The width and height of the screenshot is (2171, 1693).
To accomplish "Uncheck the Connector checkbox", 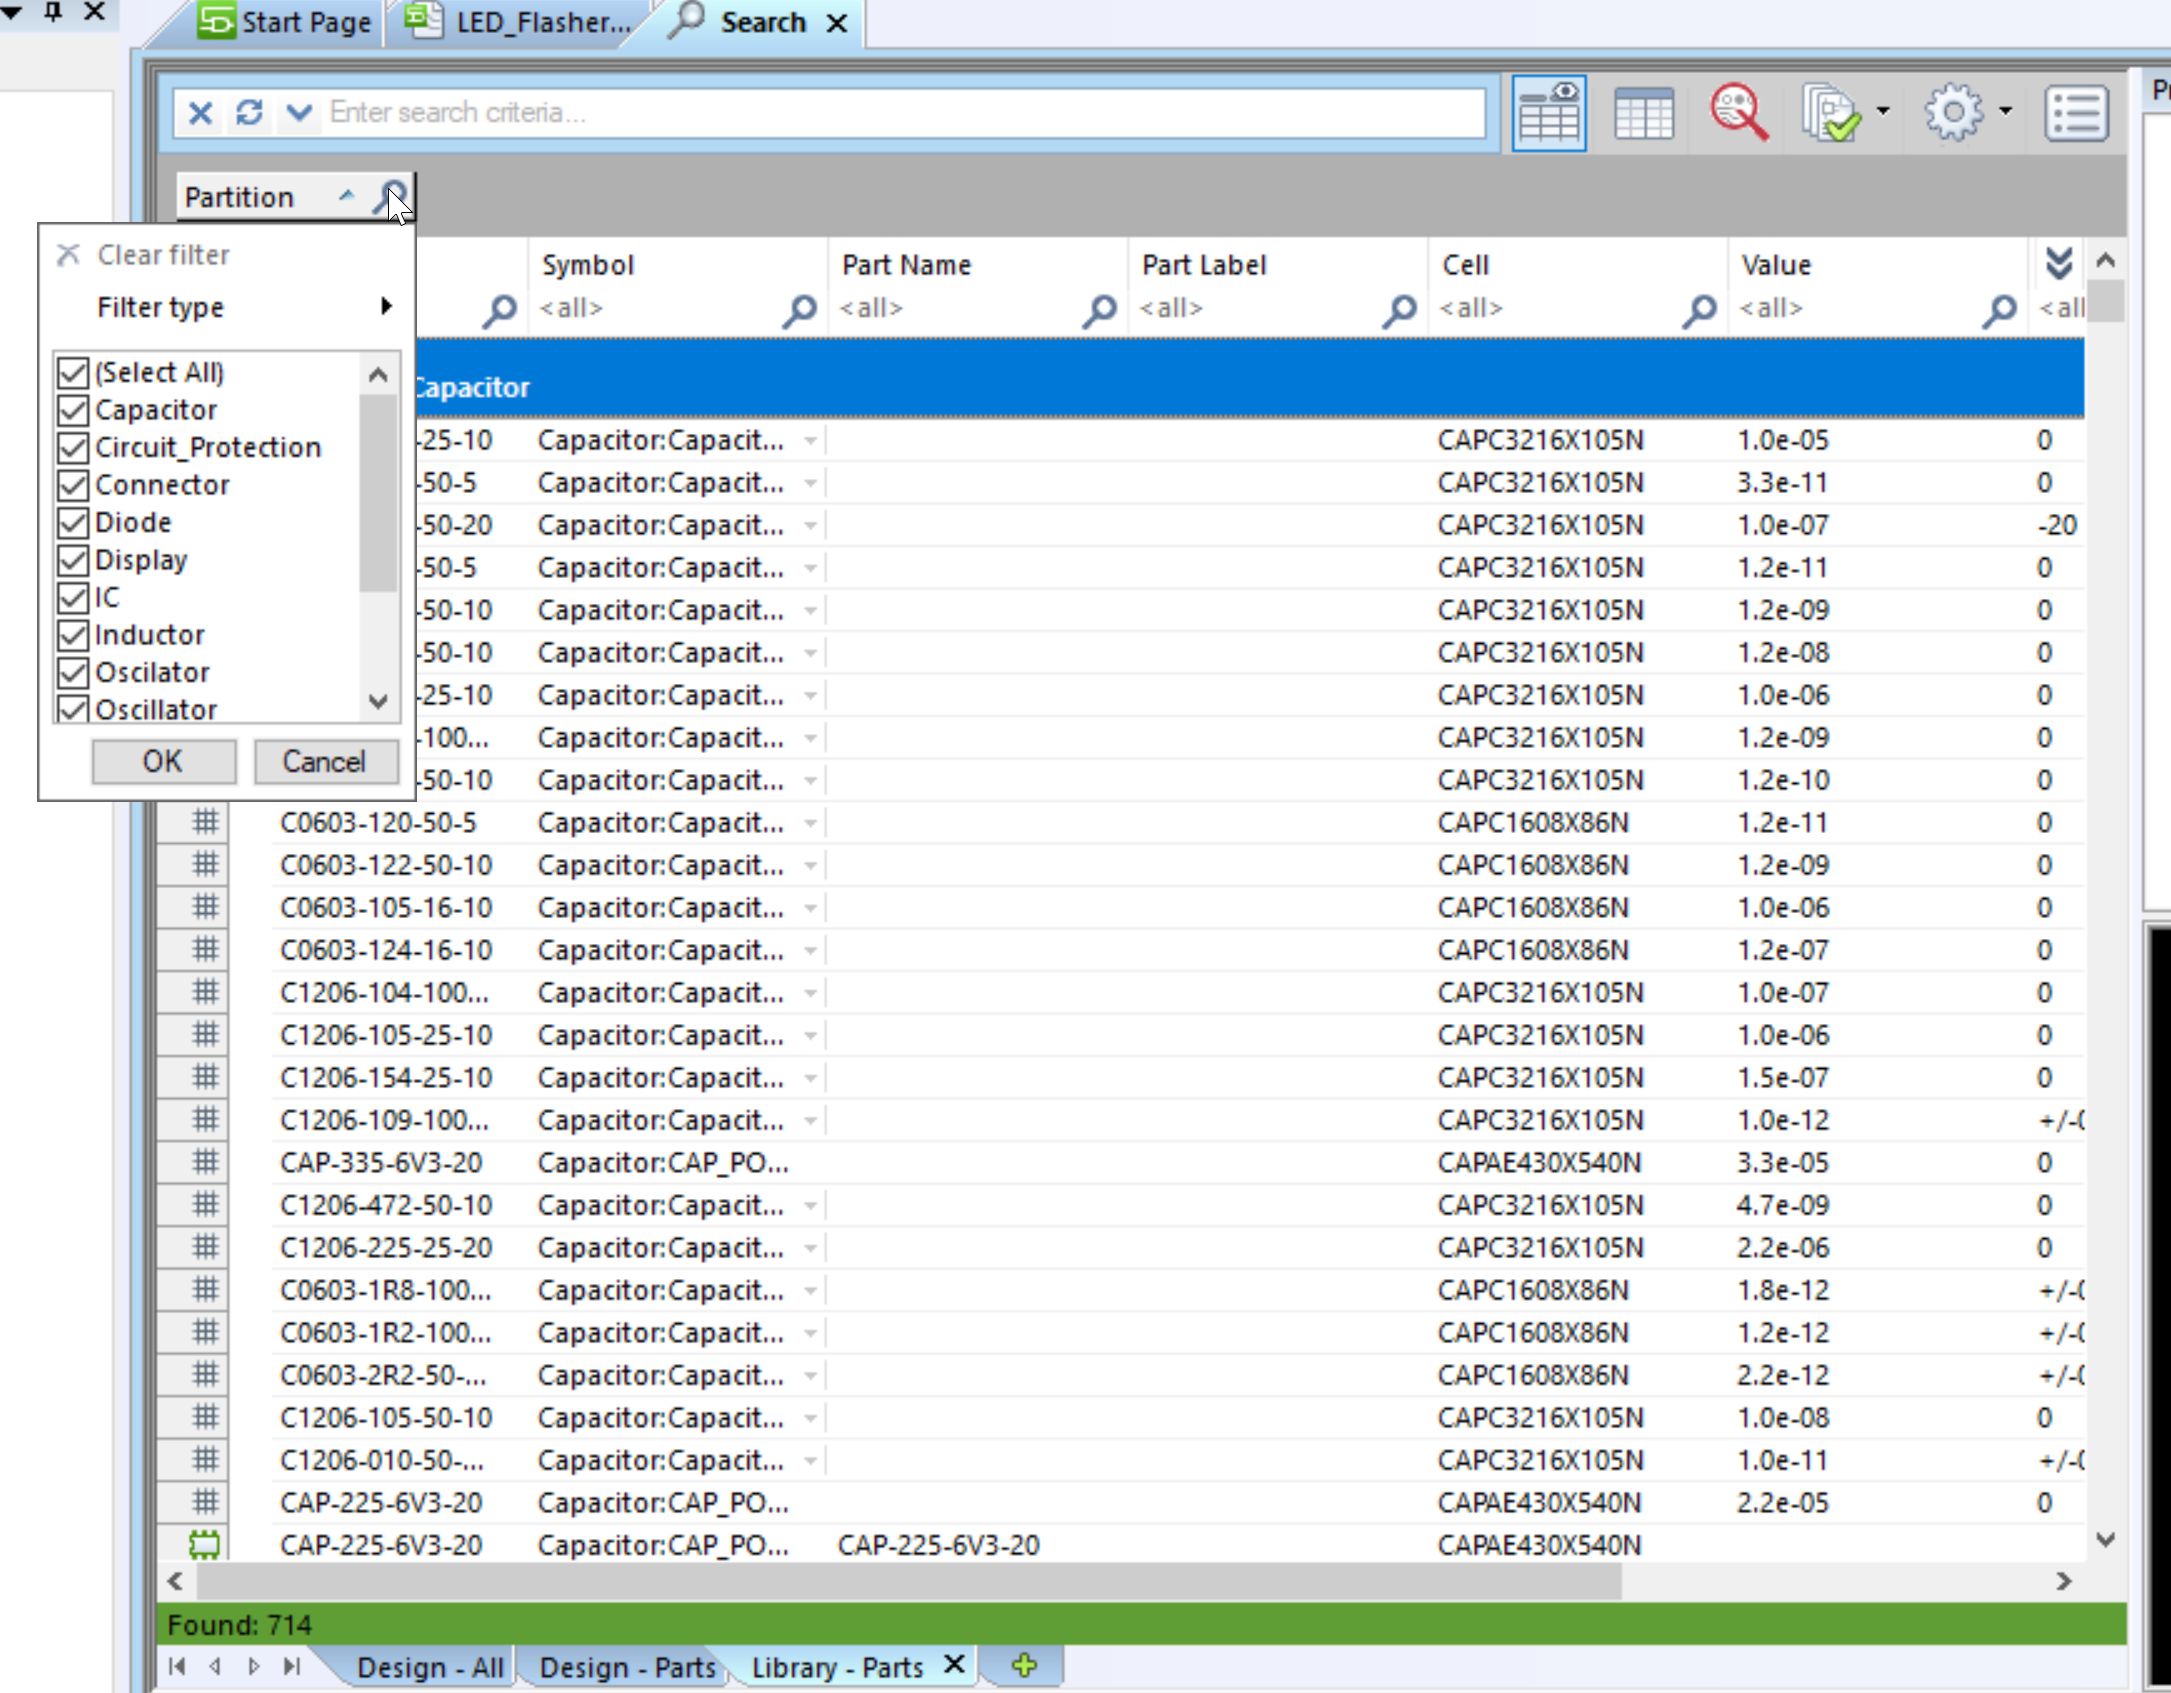I will (73, 485).
